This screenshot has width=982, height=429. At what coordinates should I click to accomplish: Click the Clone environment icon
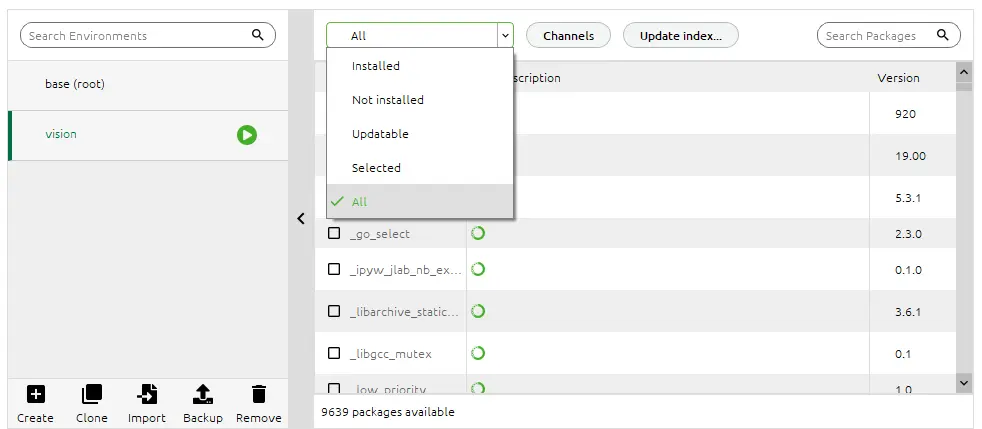(91, 394)
